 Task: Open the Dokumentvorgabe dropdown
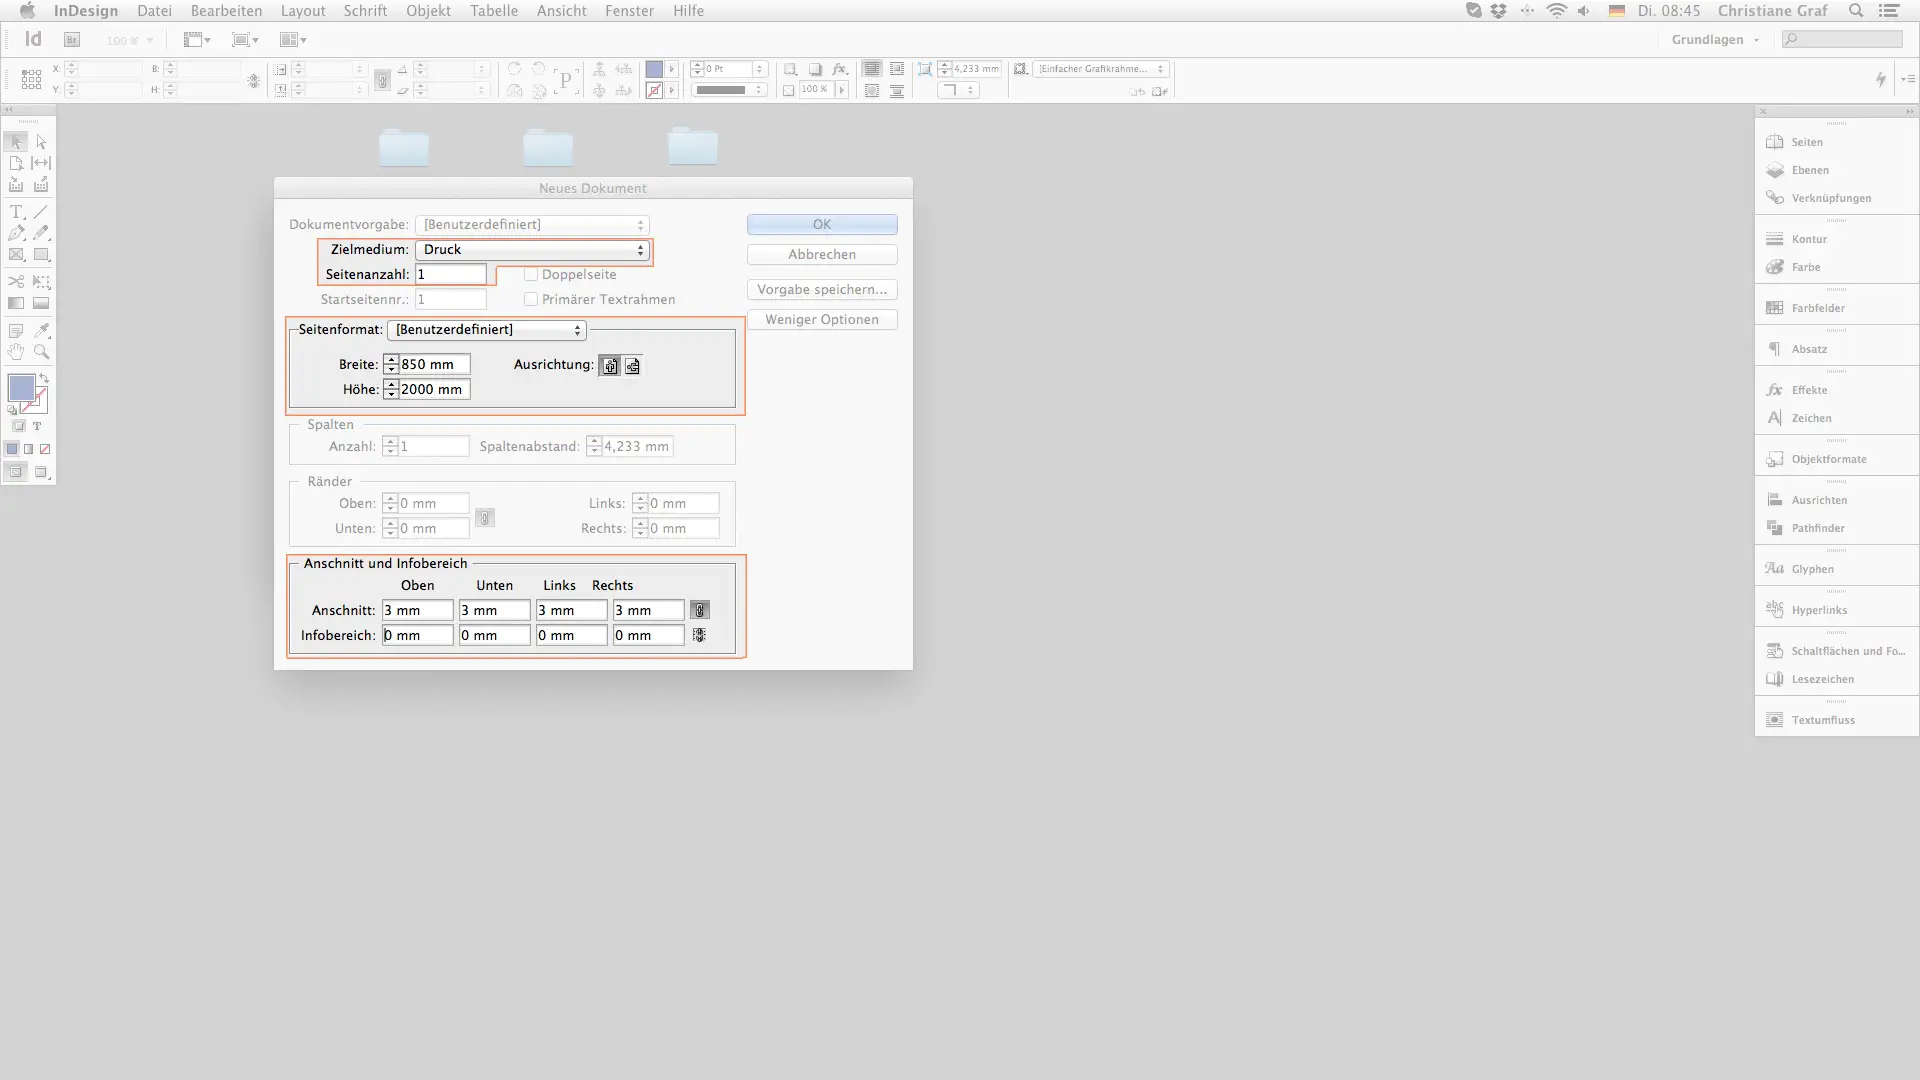(532, 225)
